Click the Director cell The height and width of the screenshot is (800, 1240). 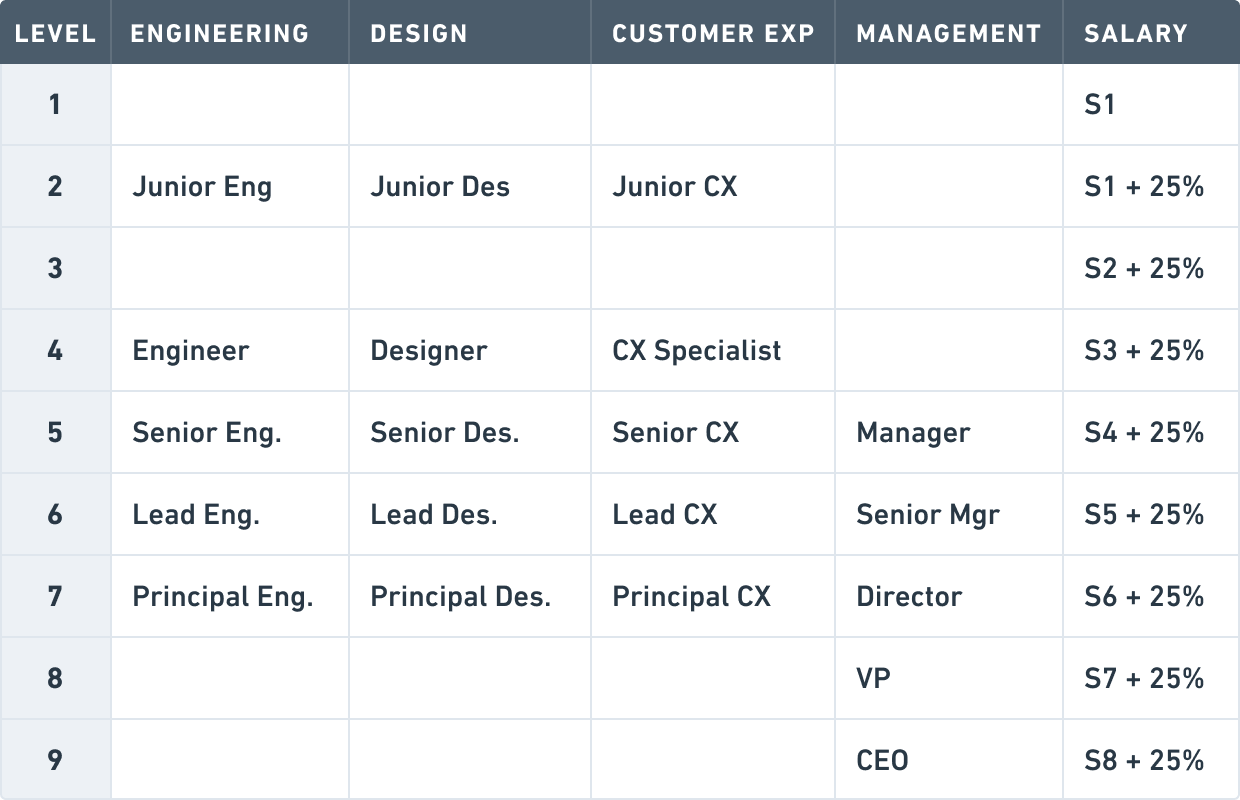click(x=909, y=597)
